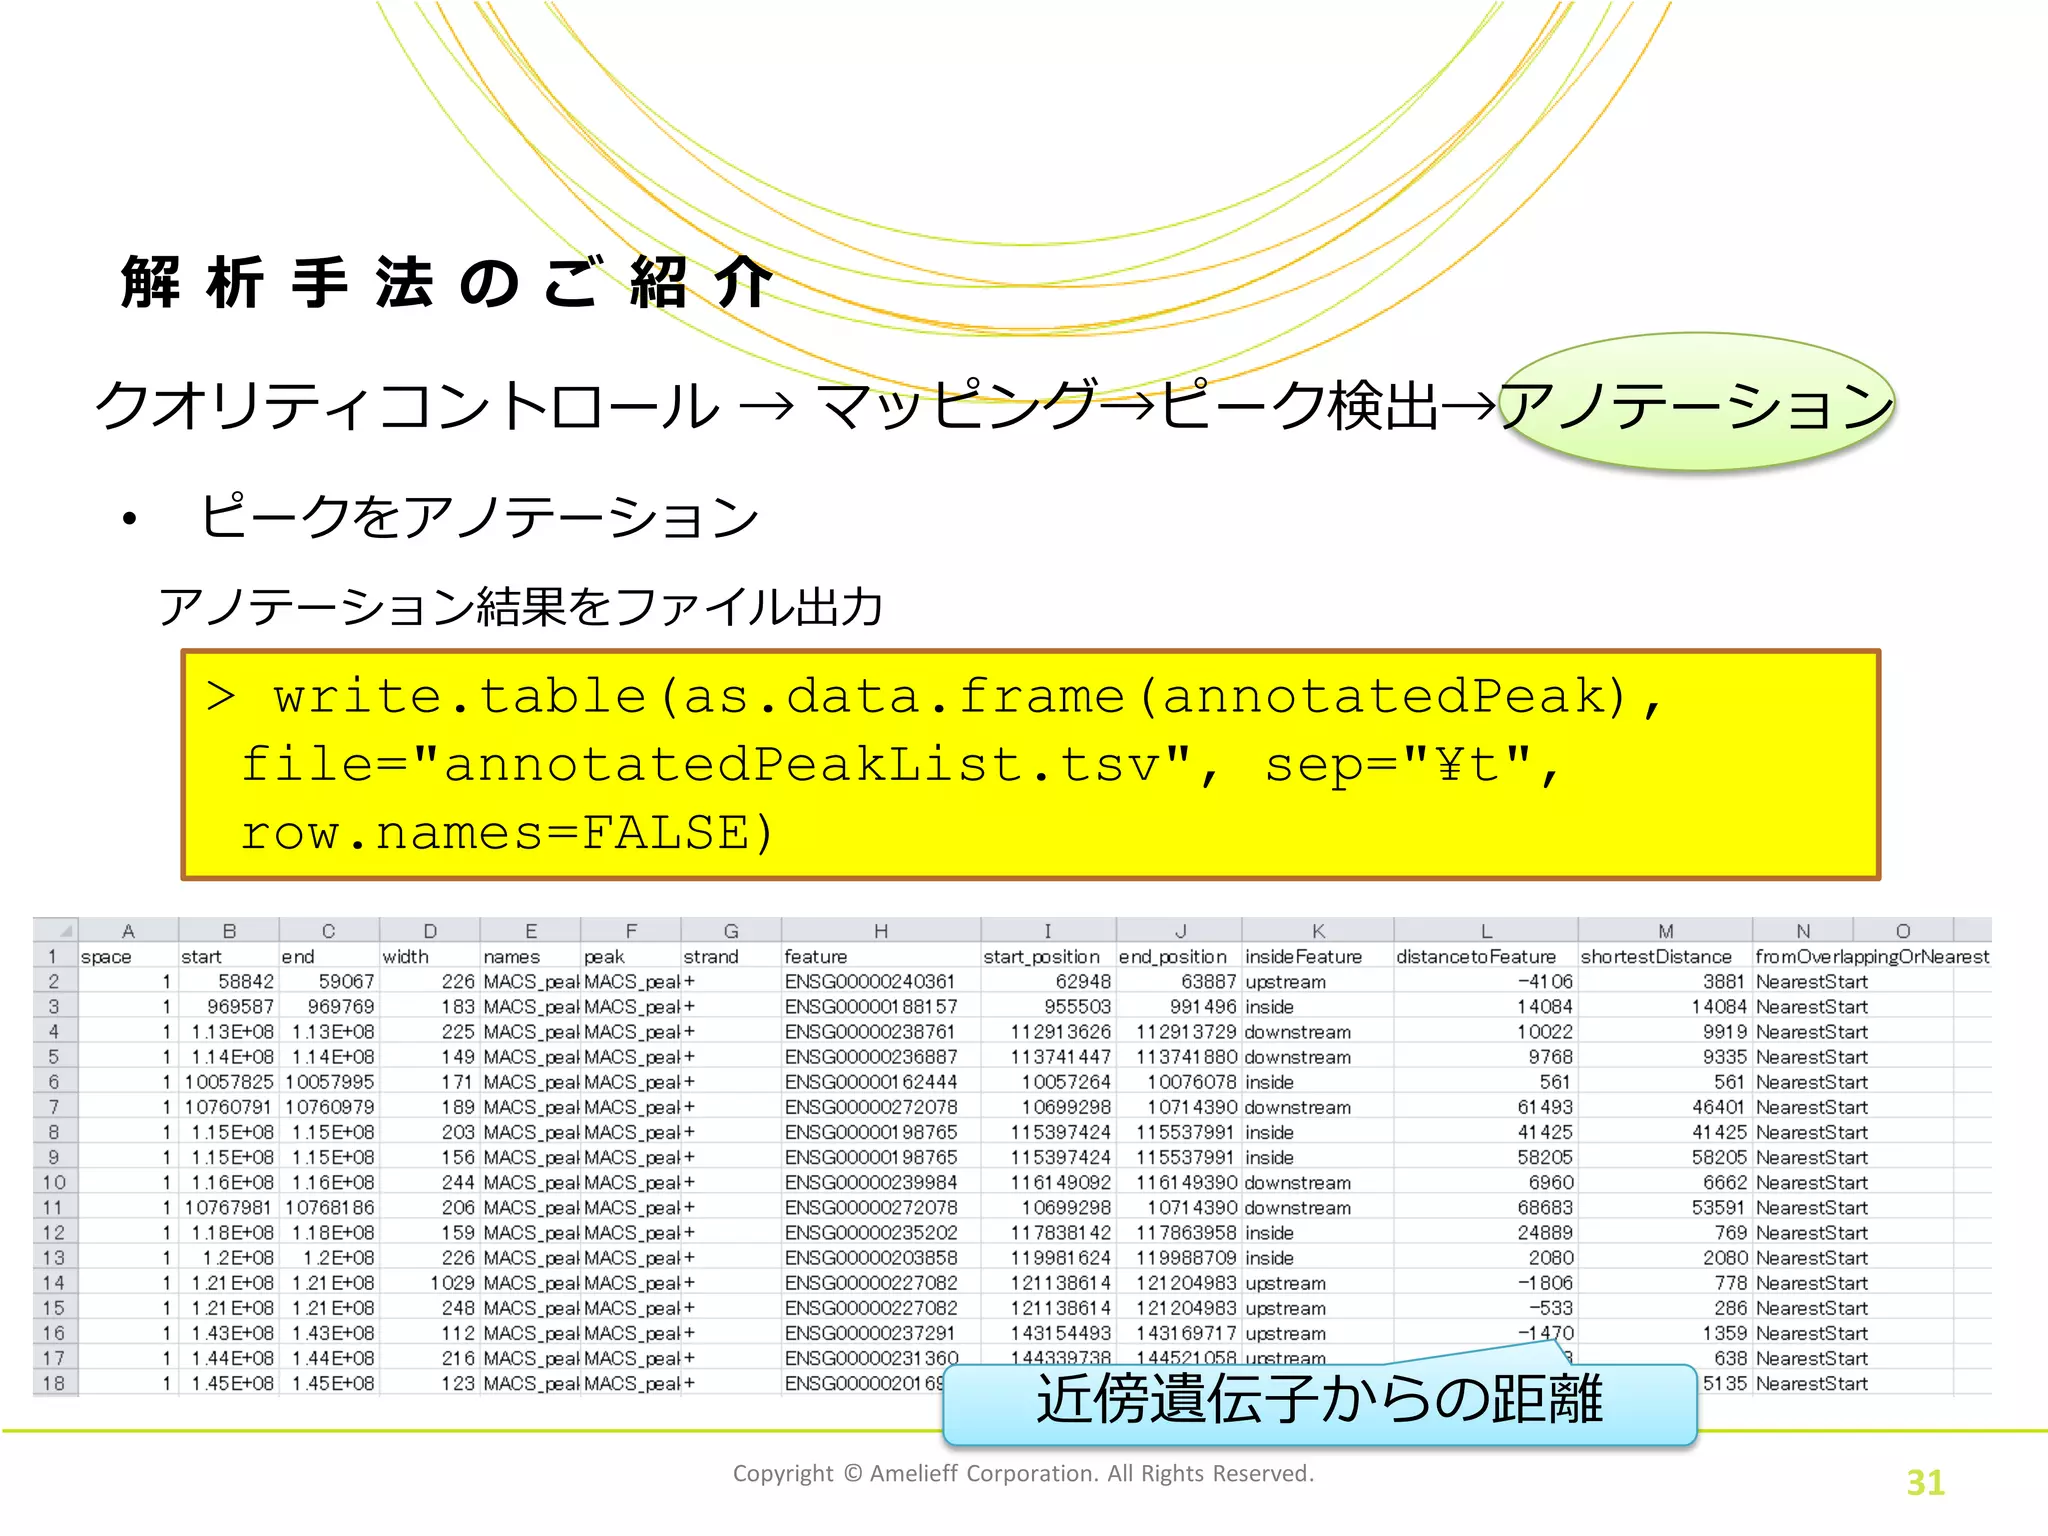The width and height of the screenshot is (2048, 1536).
Task: Click the Amelieff copyright footer text
Action: [x=1023, y=1473]
